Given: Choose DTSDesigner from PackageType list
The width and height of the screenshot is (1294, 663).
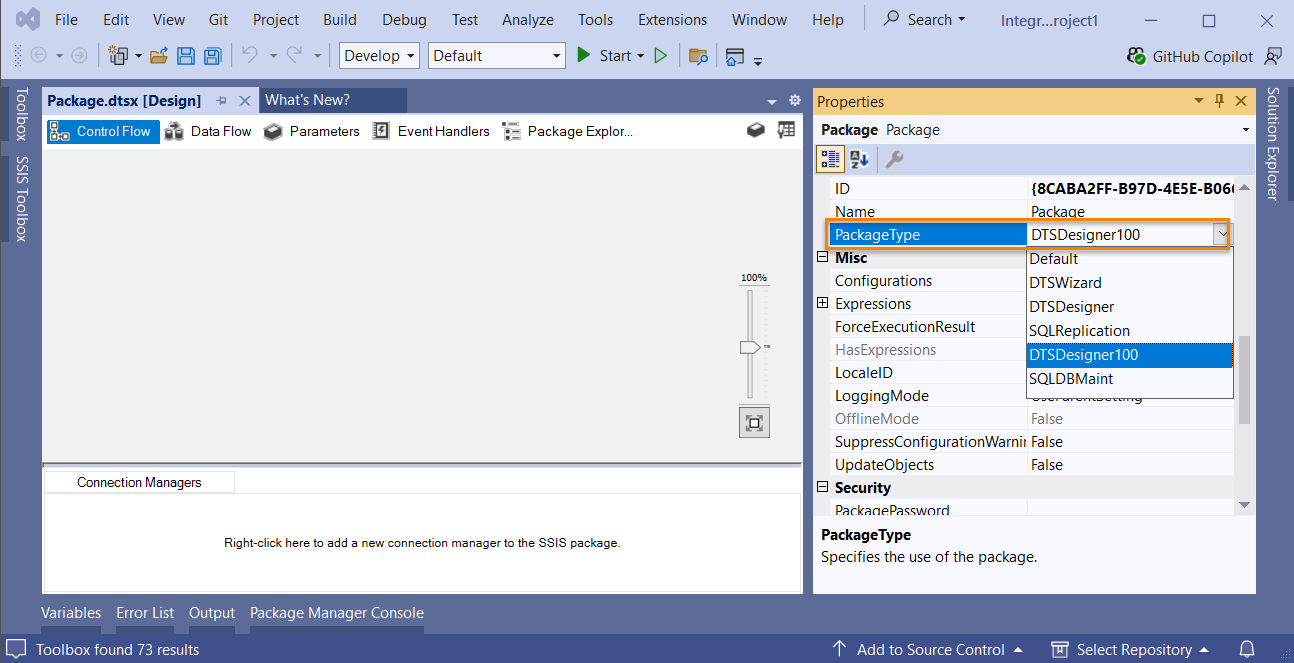Looking at the screenshot, I should pyautogui.click(x=1130, y=307).
